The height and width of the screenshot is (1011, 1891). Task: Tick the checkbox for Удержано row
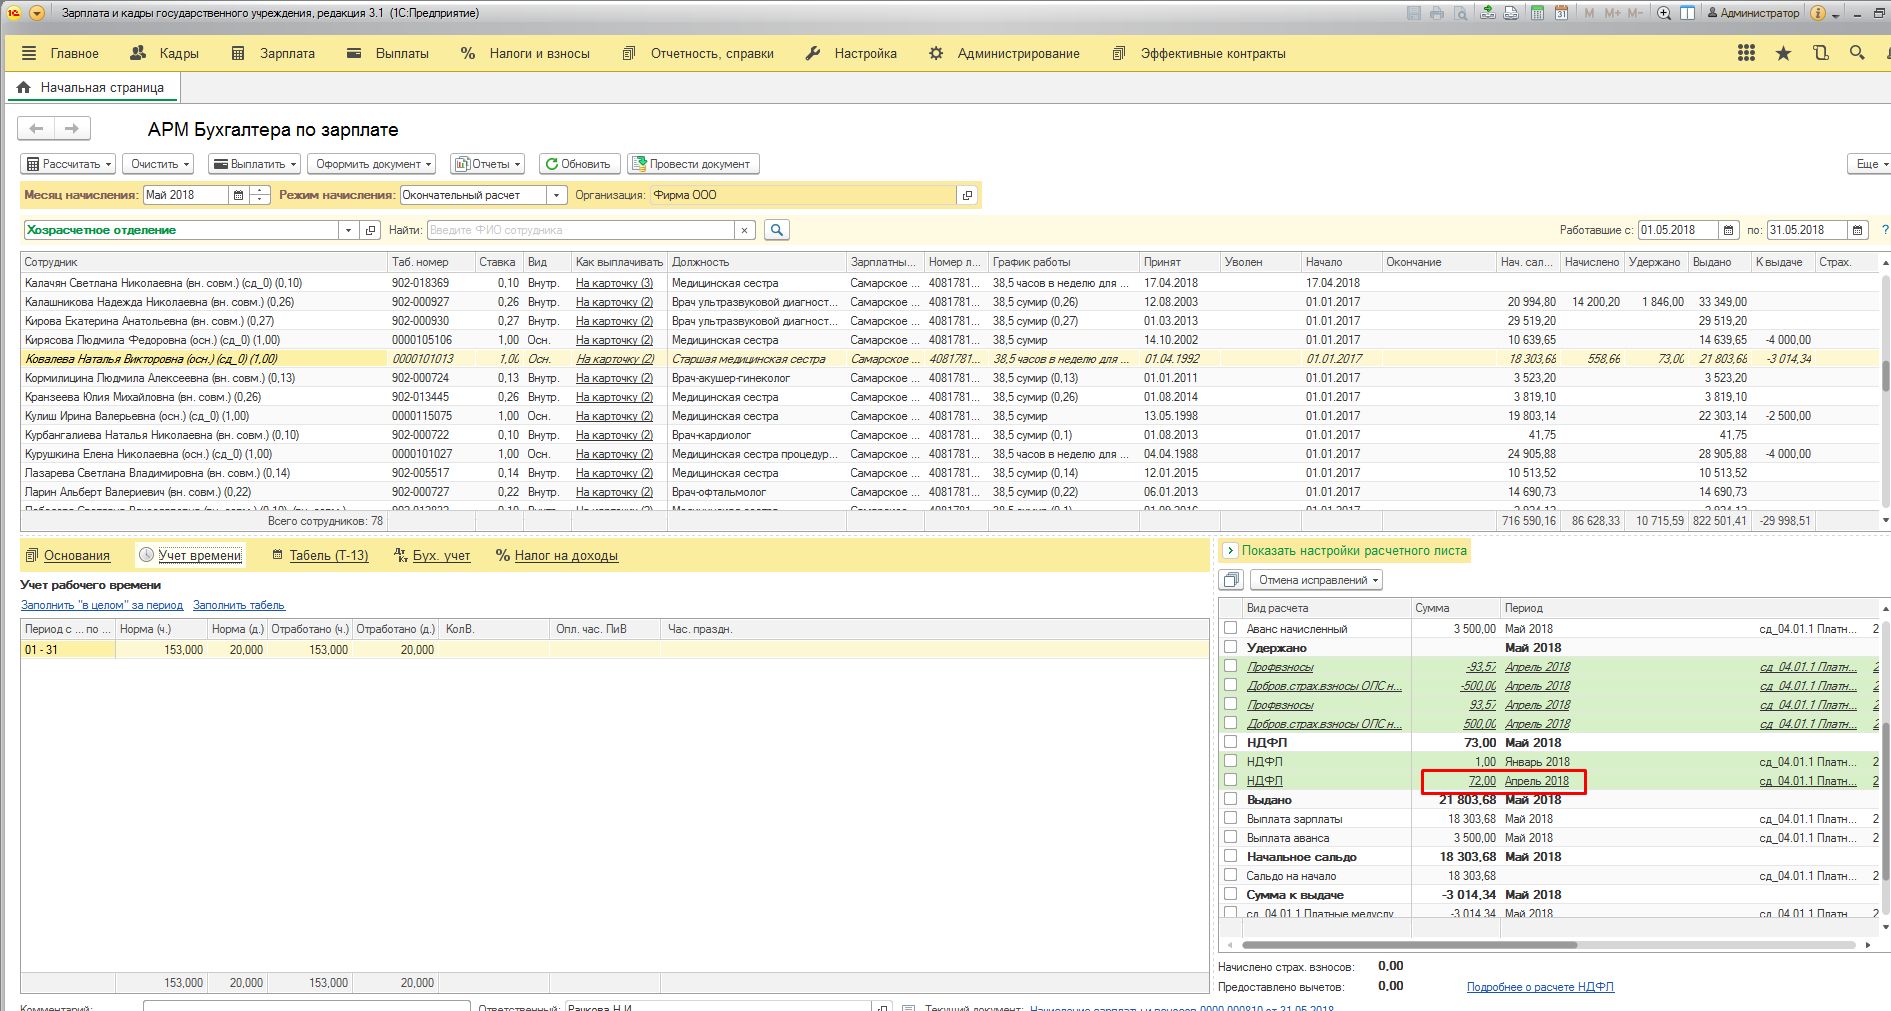pos(1231,647)
